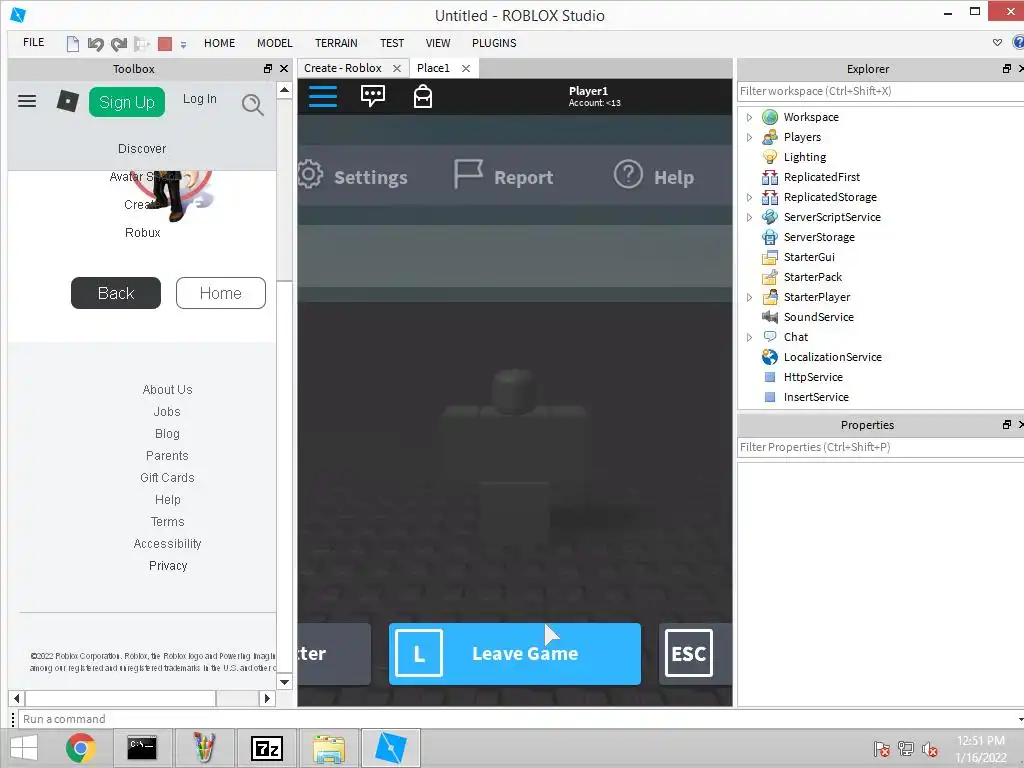Open the TERRAIN ribbon tab
The image size is (1024, 768).
[x=336, y=43]
